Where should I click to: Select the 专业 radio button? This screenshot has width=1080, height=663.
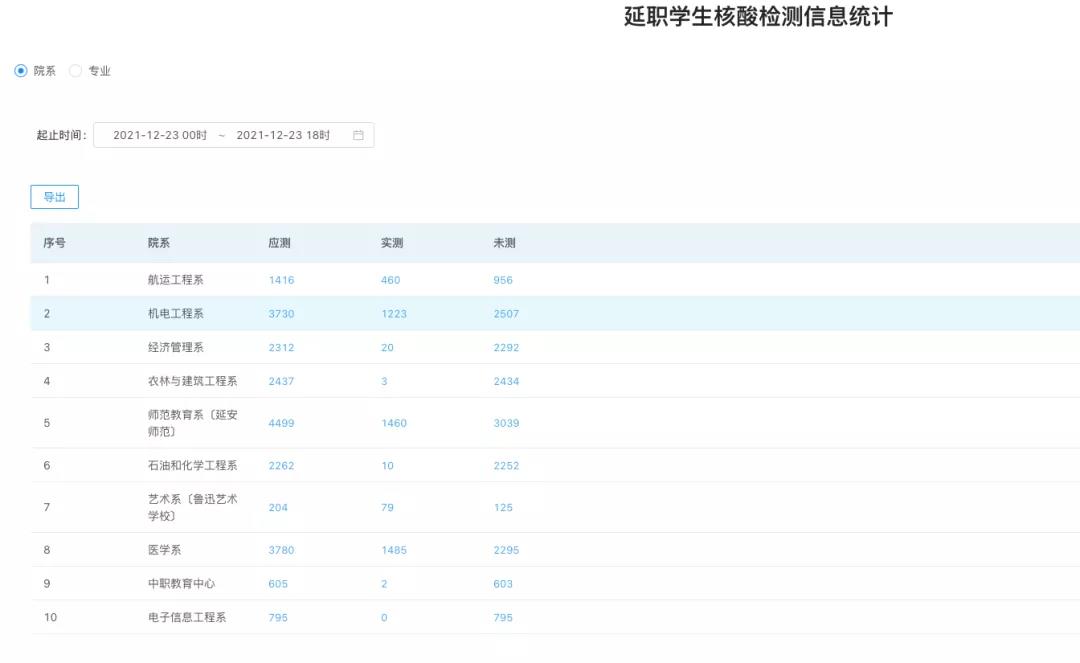[x=75, y=70]
